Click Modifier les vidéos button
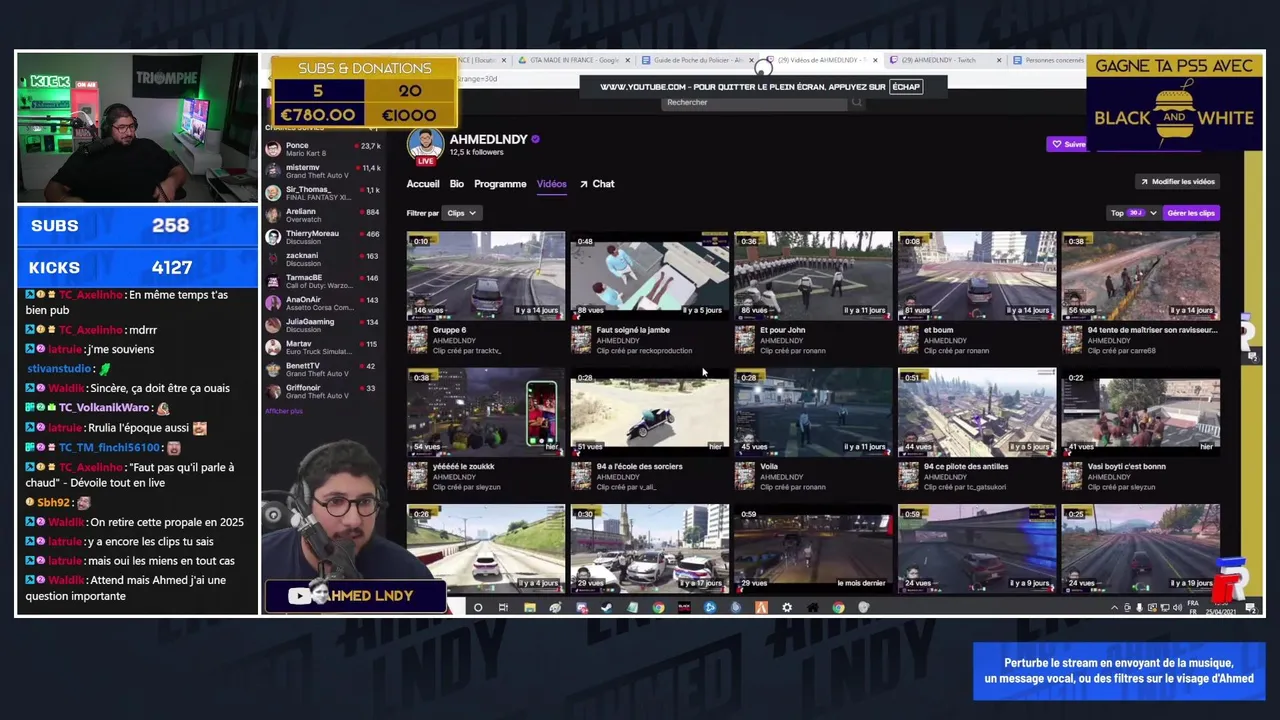Viewport: 1280px width, 720px height. click(1177, 181)
